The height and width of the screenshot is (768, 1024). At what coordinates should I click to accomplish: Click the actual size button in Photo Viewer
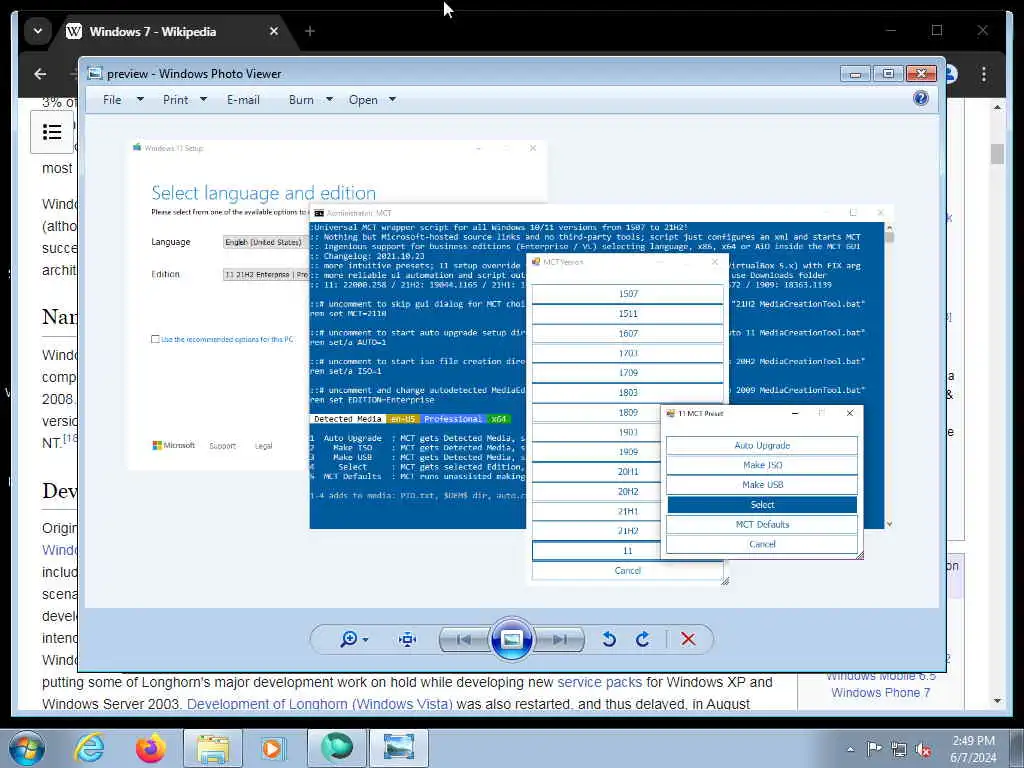coord(408,639)
